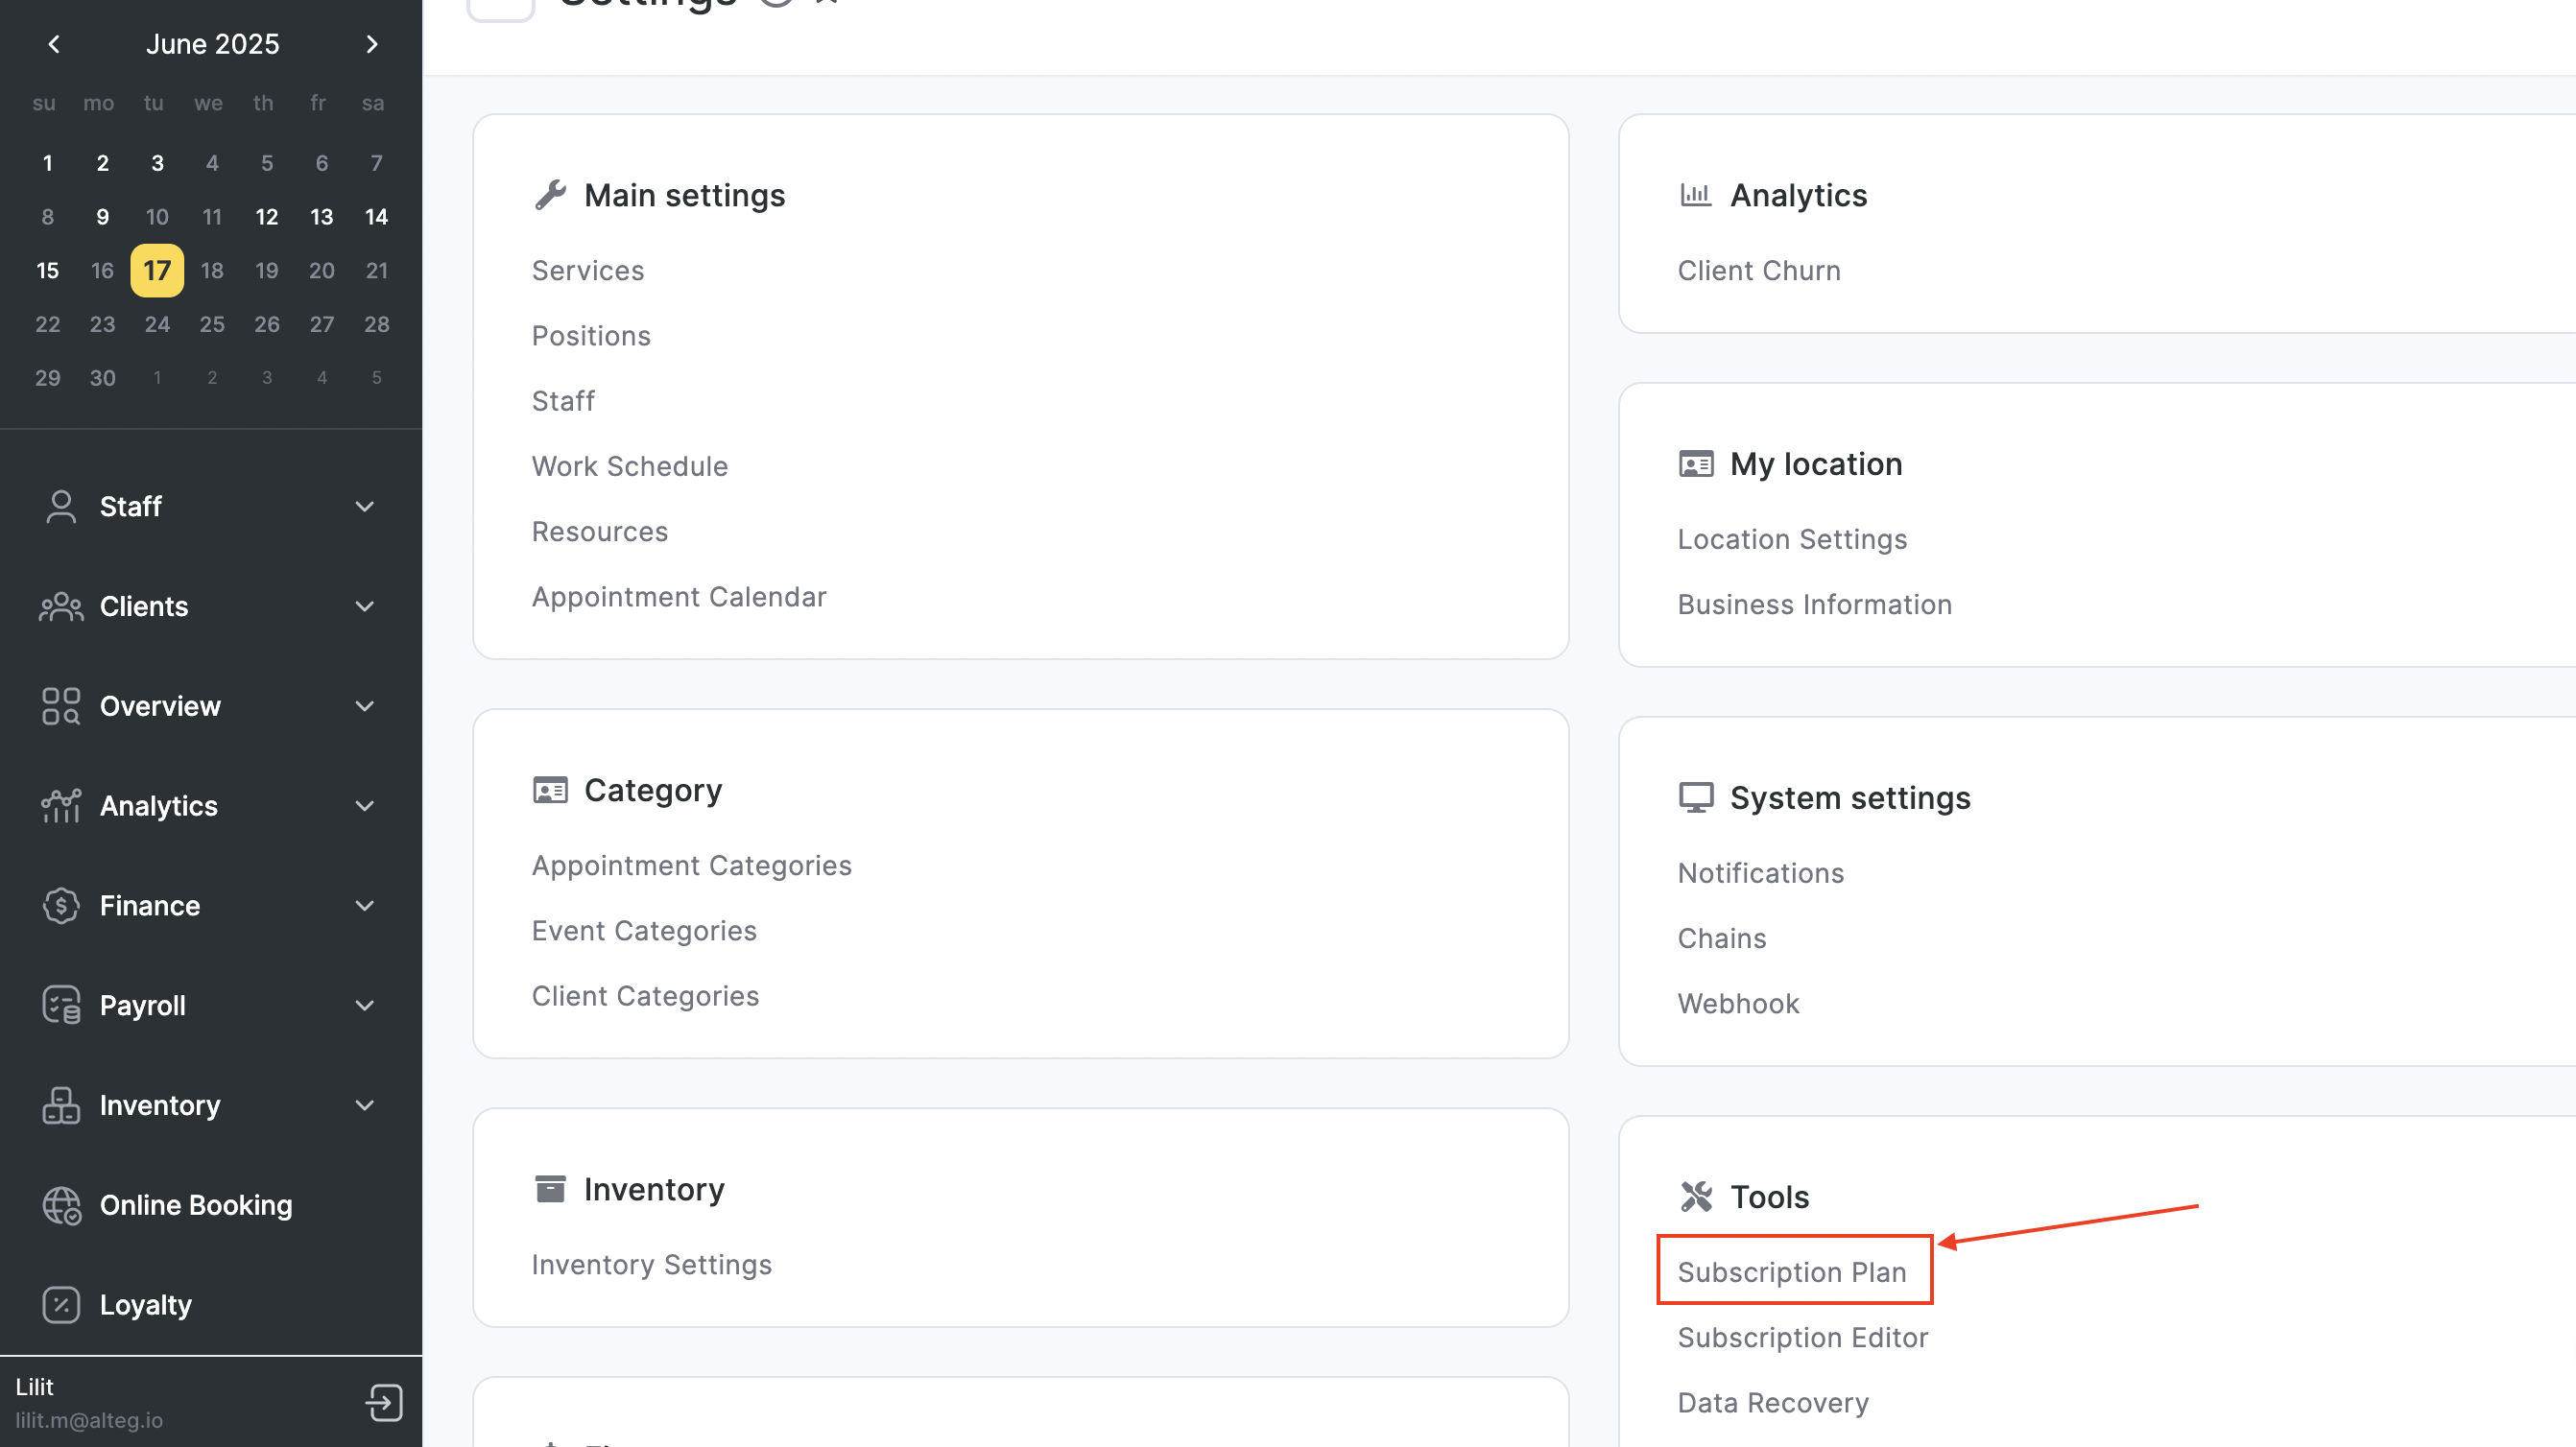
Task: Click the Payroll sidebar icon
Action: pyautogui.click(x=61, y=1004)
